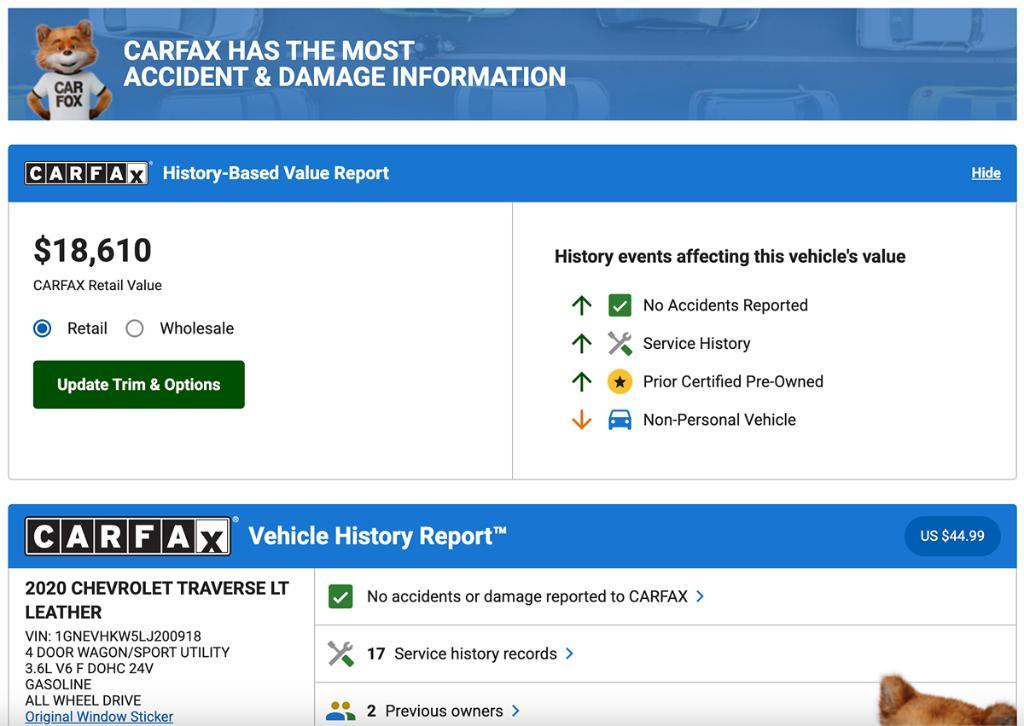Screen dimensions: 1024x726
Task: Click the wrench icon beside 17 Service history records
Action: (341, 654)
